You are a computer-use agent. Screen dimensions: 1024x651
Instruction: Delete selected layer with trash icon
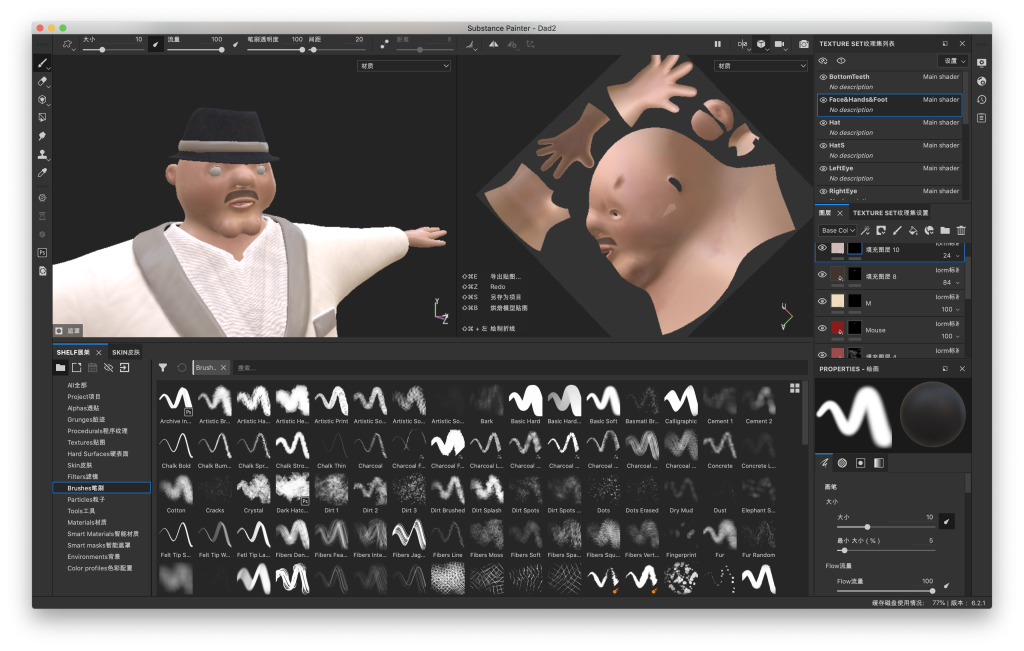pyautogui.click(x=961, y=230)
